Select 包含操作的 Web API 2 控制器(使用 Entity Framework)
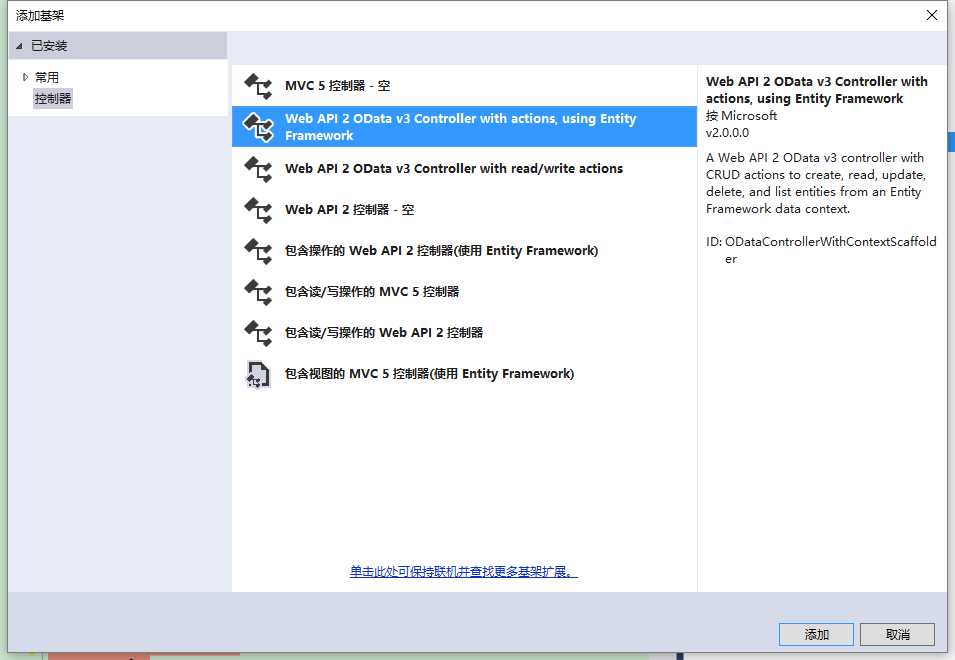 (x=464, y=251)
